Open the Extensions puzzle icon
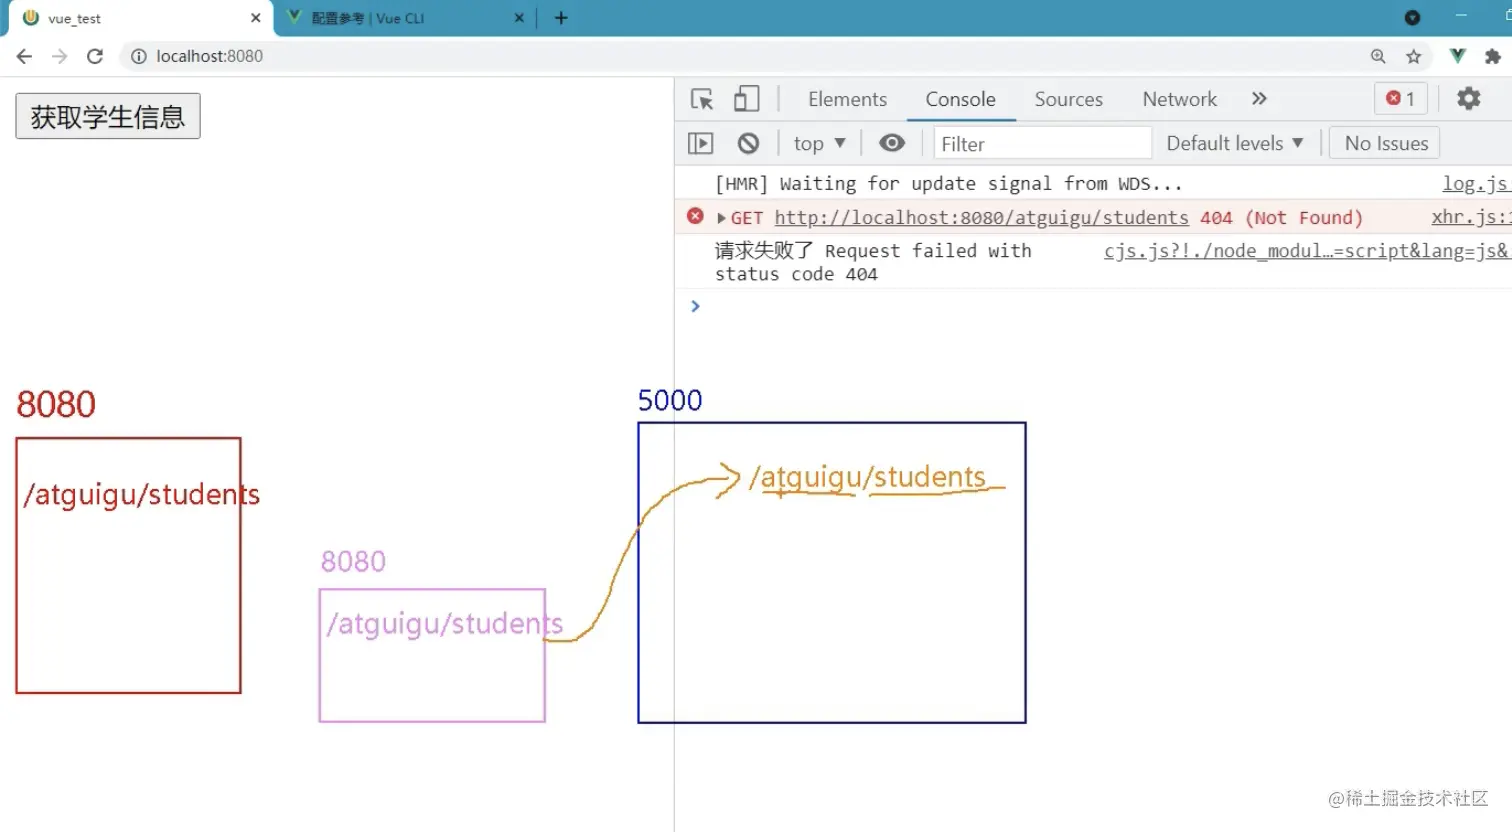 point(1493,56)
